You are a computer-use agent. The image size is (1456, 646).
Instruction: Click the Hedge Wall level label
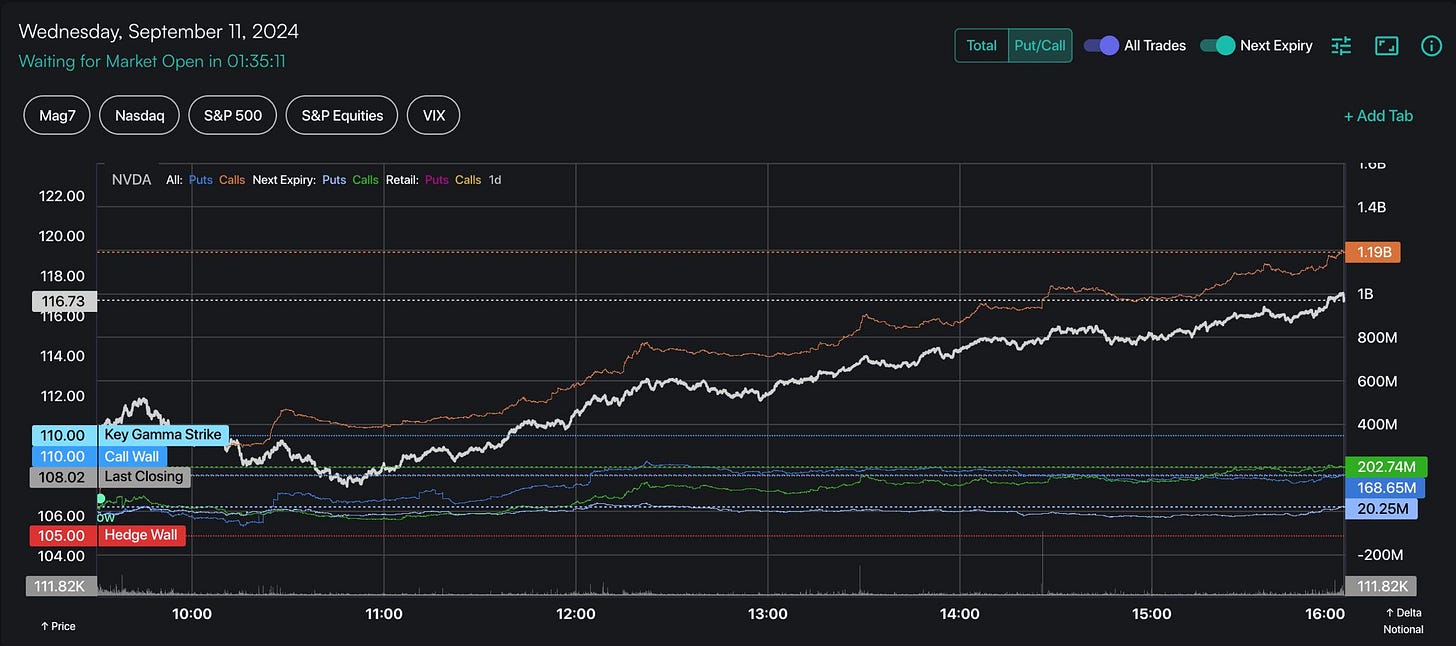[x=141, y=535]
